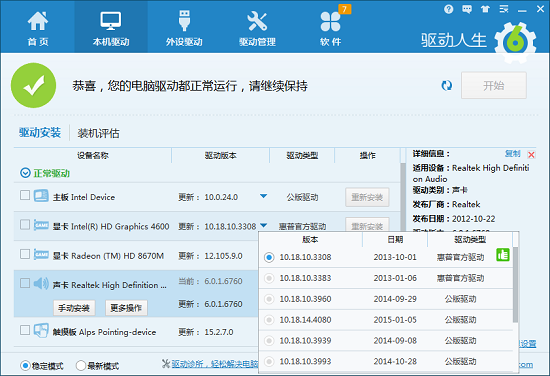Screen dimensions: 550x376
Task: Select version 10.18.10.3939 radio button
Action: click(269, 341)
